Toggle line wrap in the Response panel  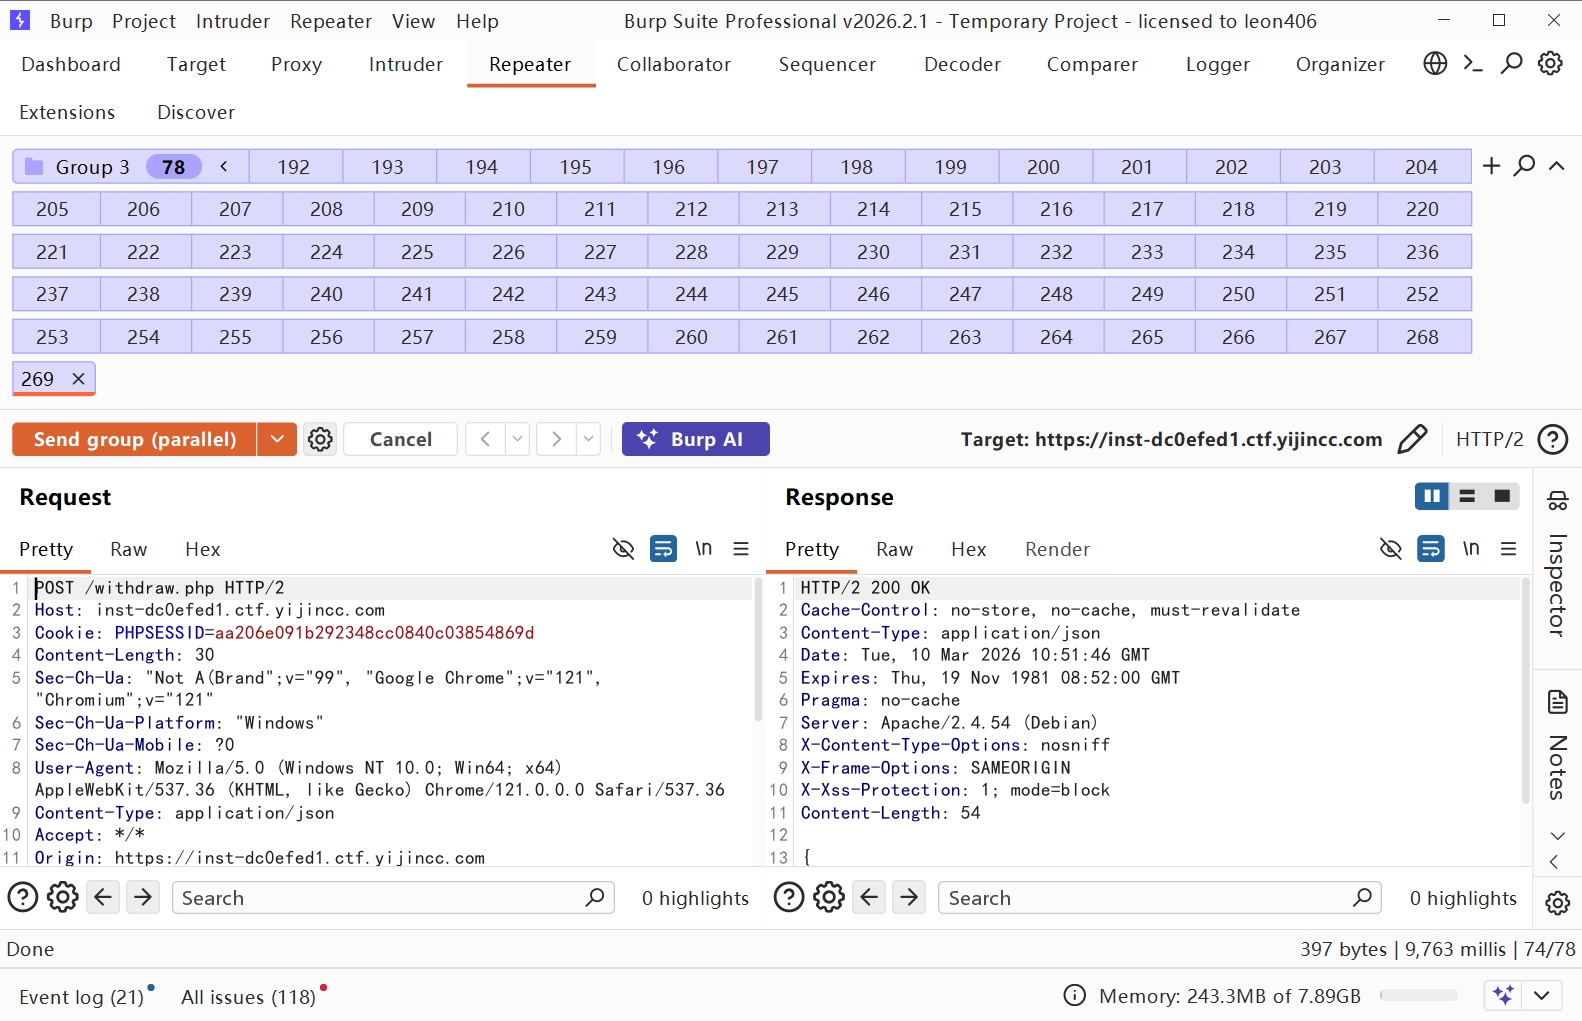pos(1431,549)
